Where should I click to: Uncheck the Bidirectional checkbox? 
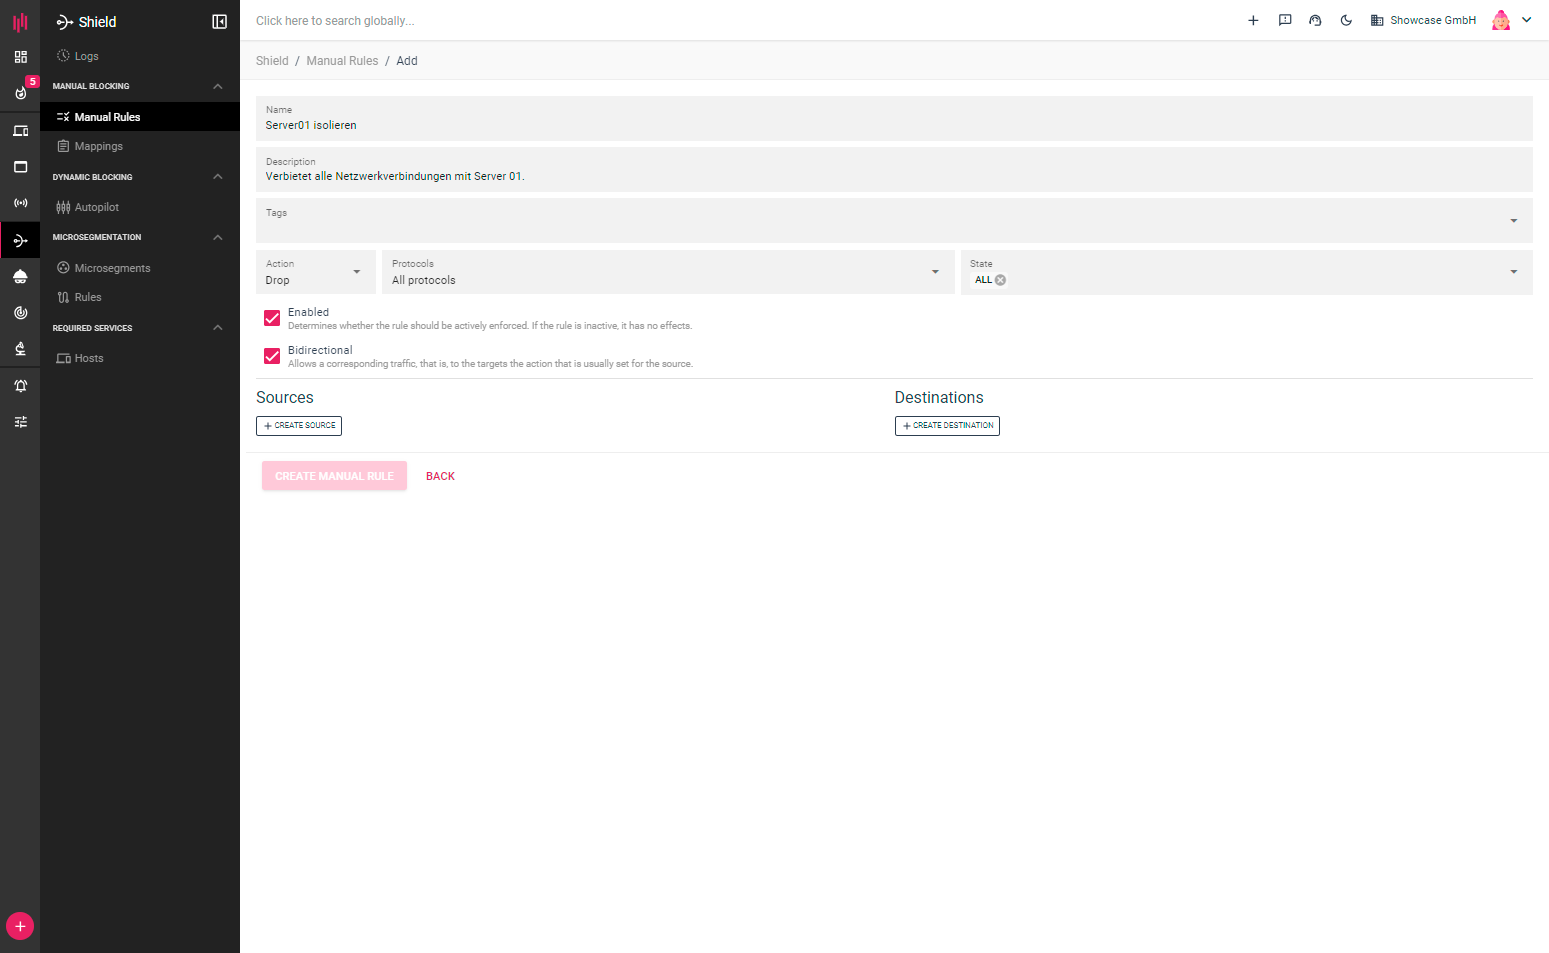[272, 356]
